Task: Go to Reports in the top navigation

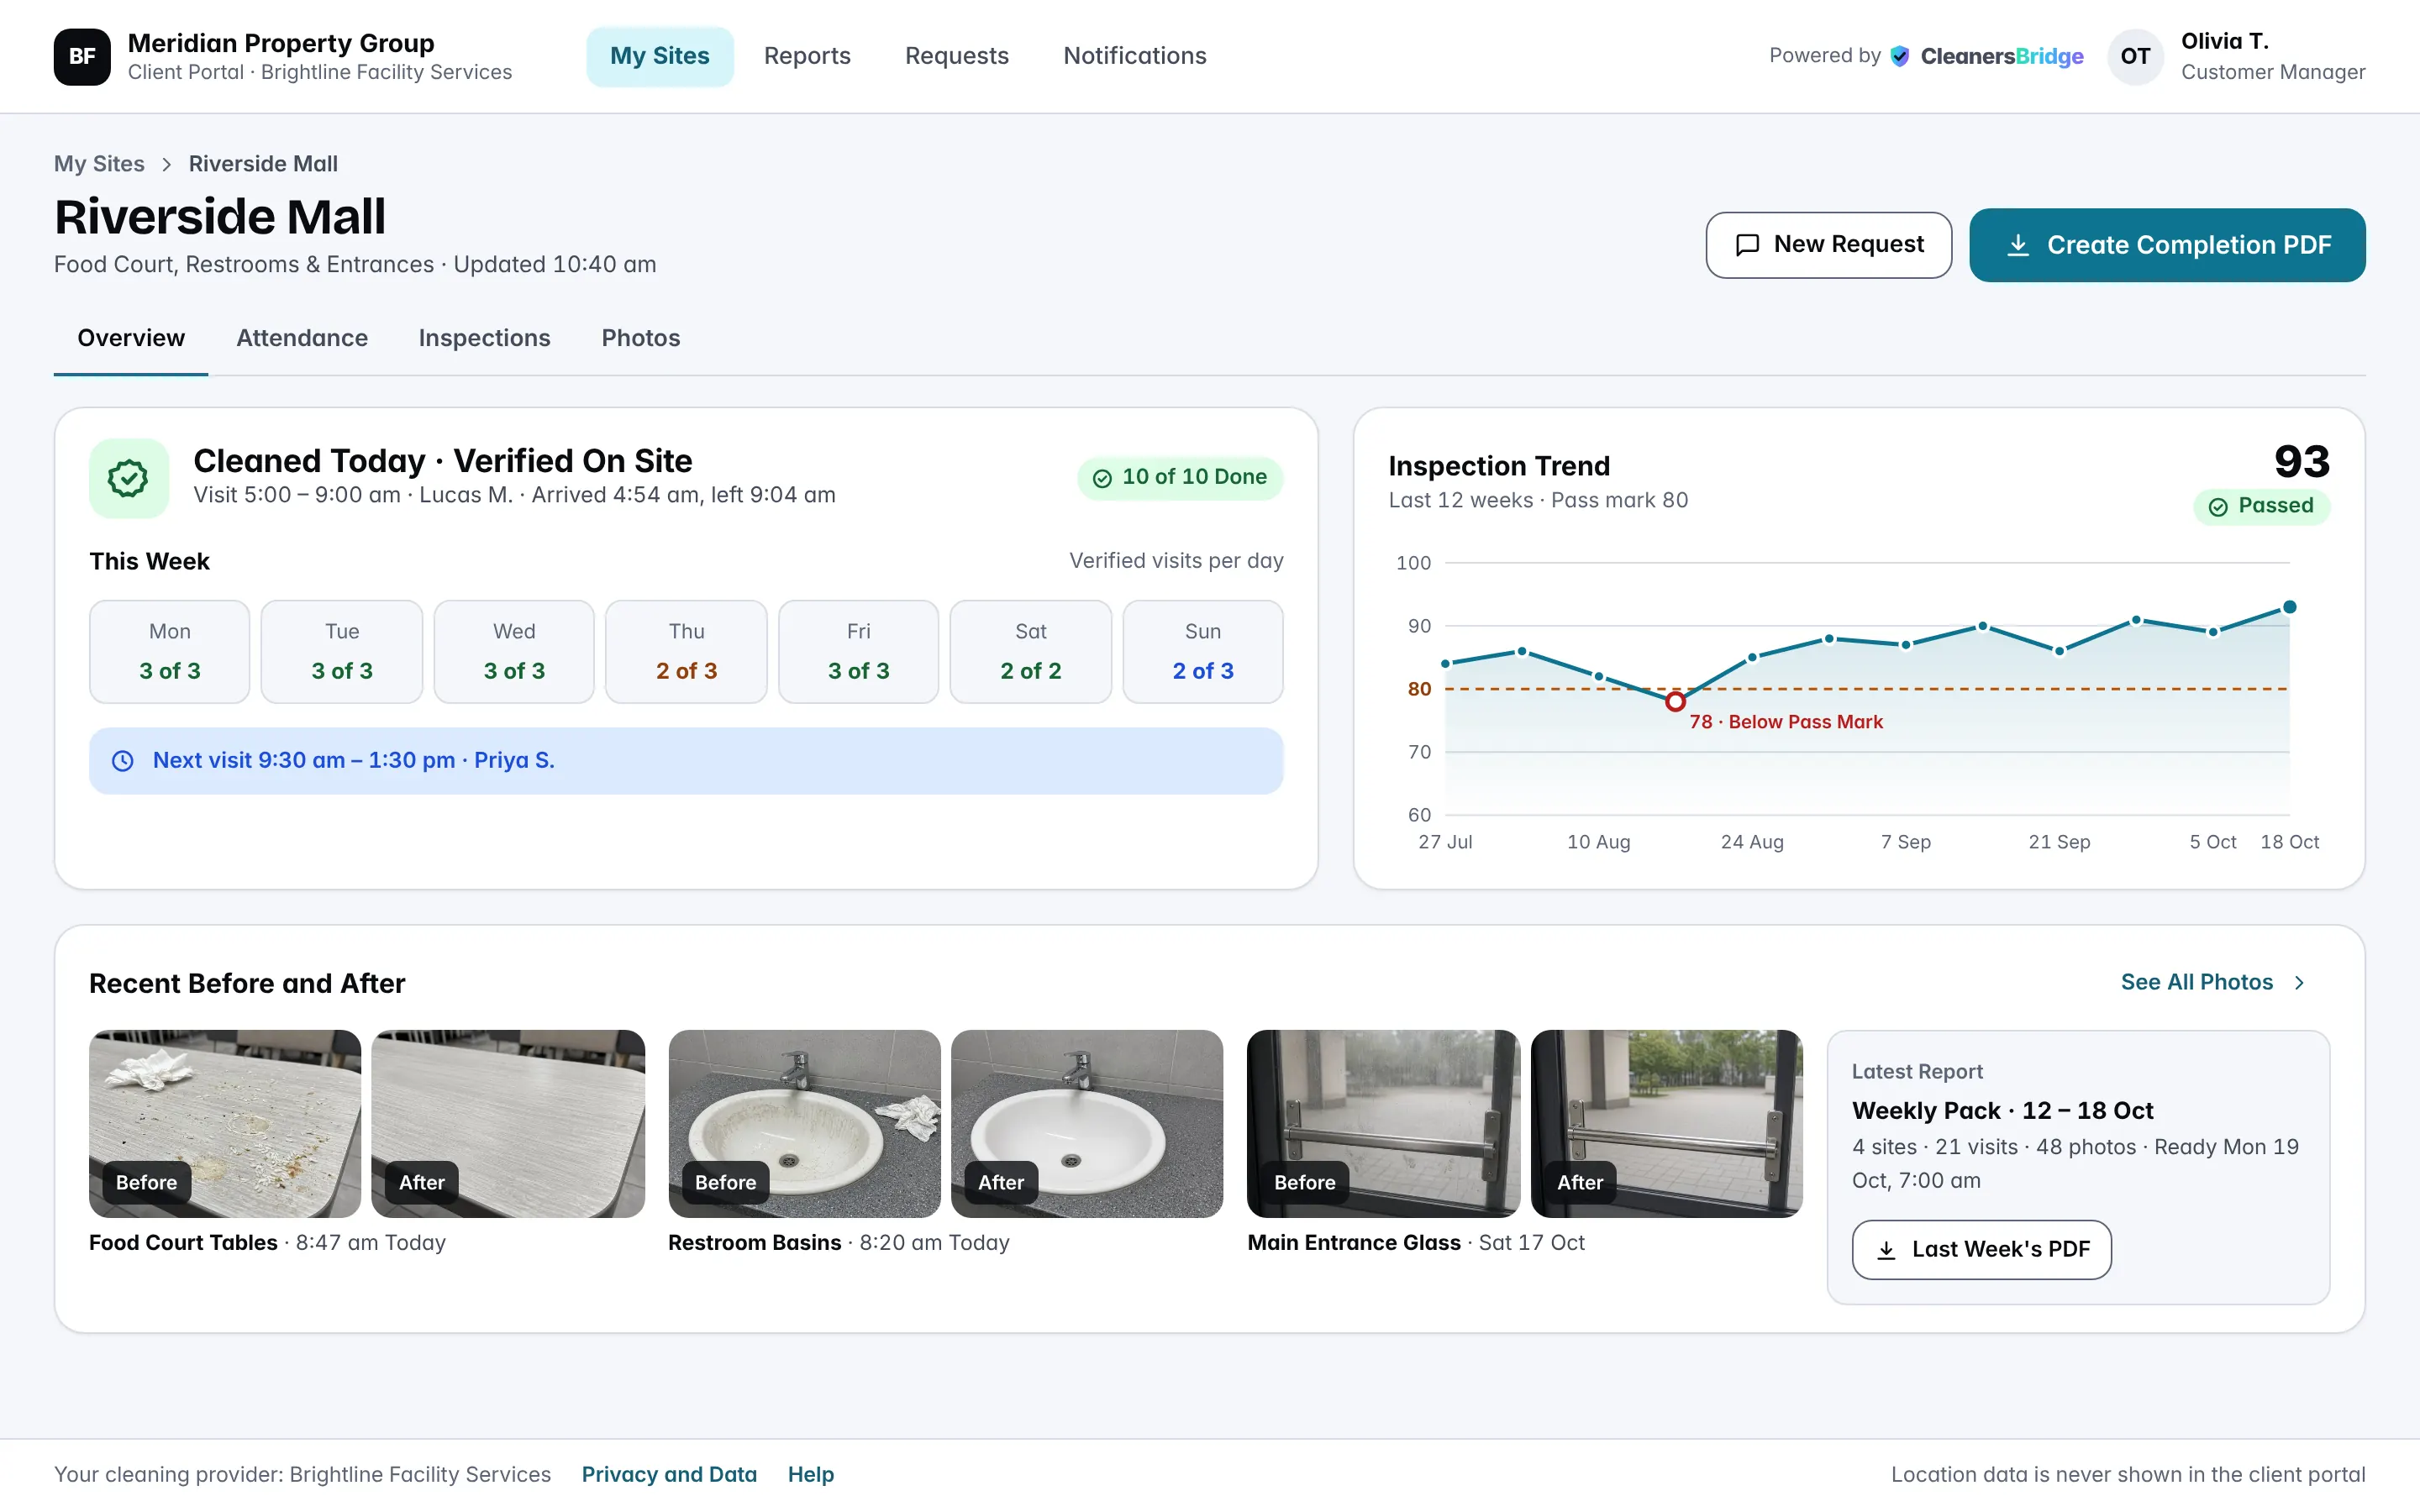Action: click(x=807, y=56)
